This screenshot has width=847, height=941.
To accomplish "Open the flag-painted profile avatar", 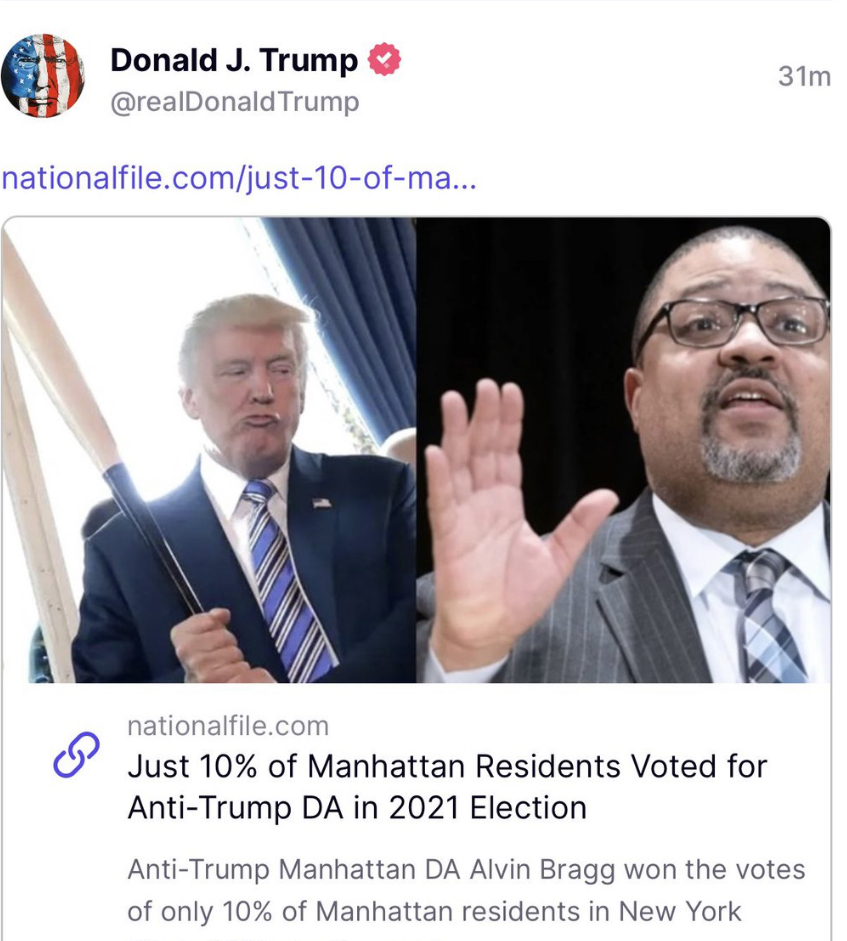I will 43,76.
